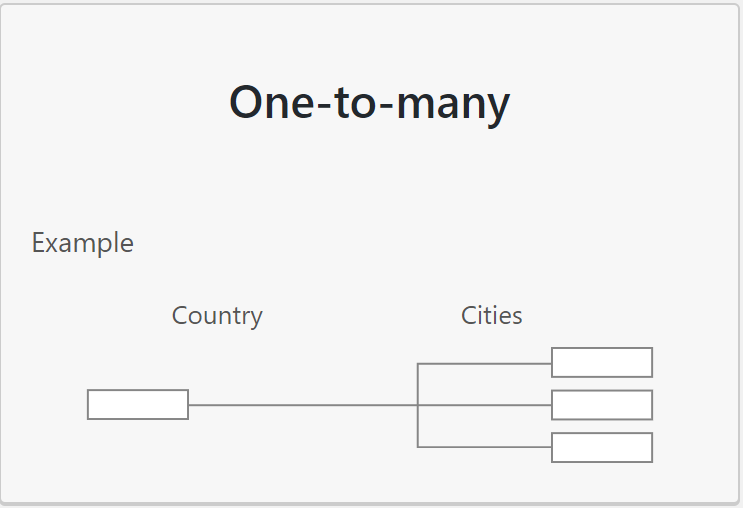
Task: Select the bottommost Cities rectangle
Action: point(602,447)
